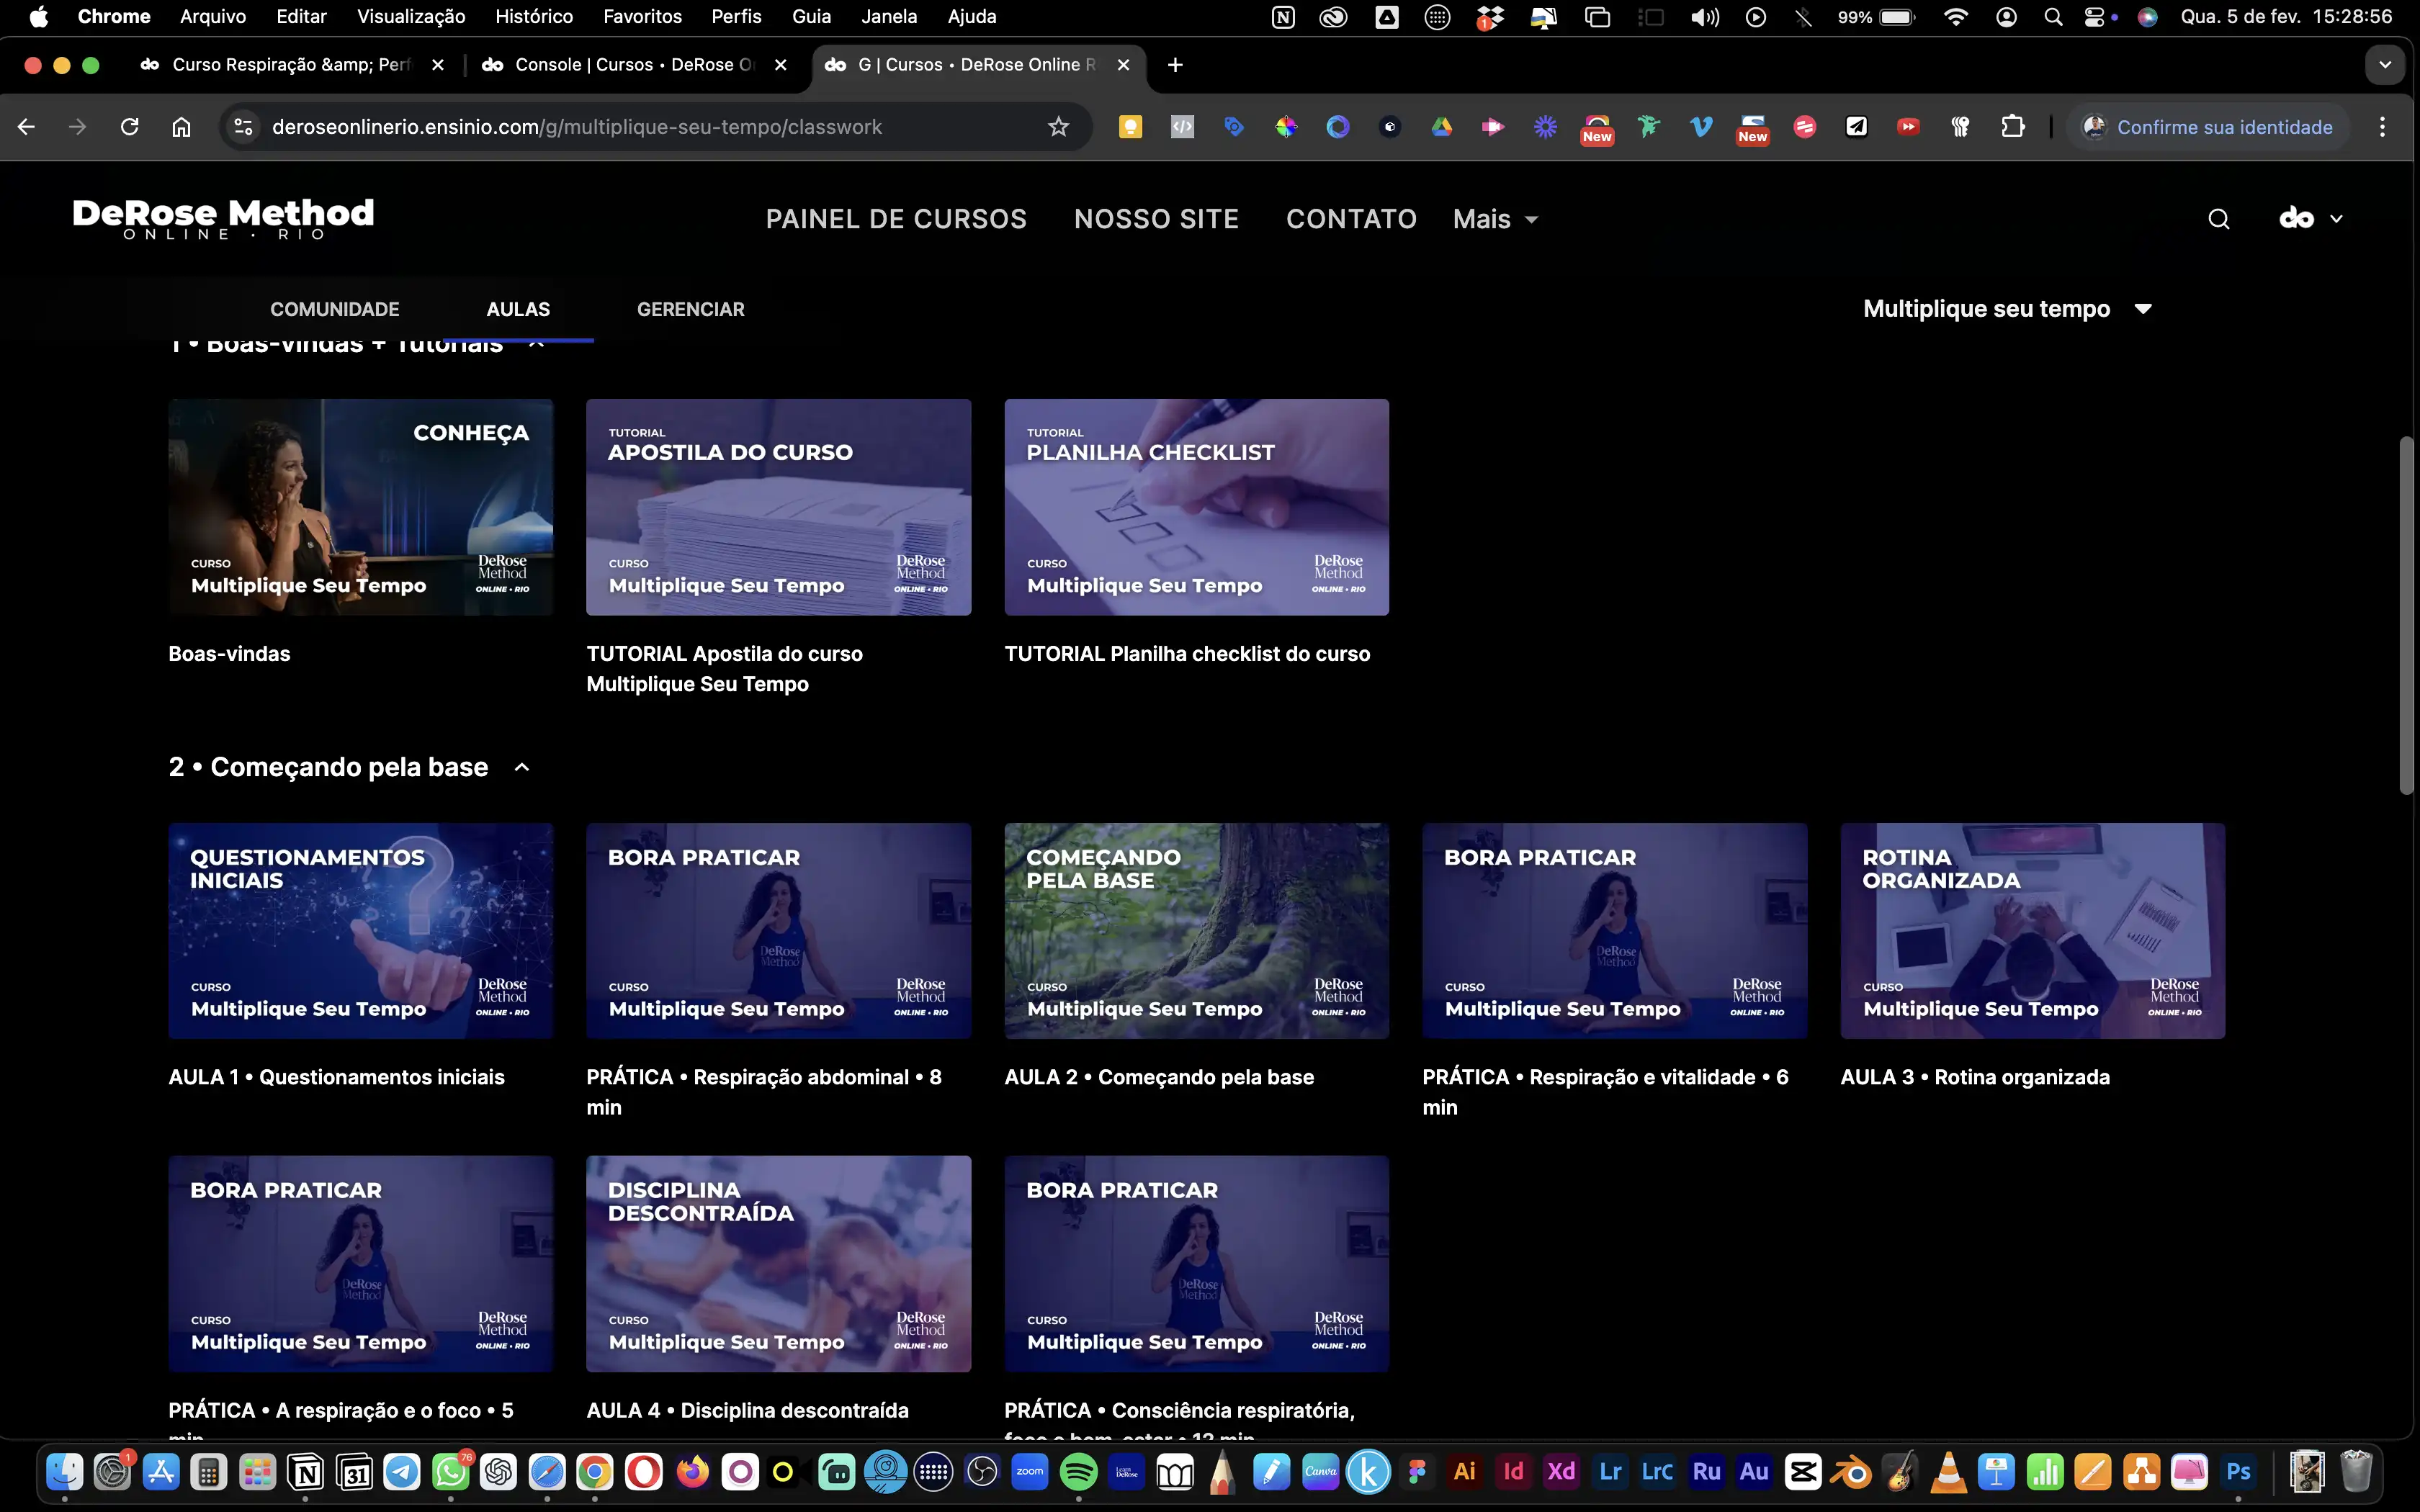Open the PAINEL DE CURSOS link

click(896, 219)
